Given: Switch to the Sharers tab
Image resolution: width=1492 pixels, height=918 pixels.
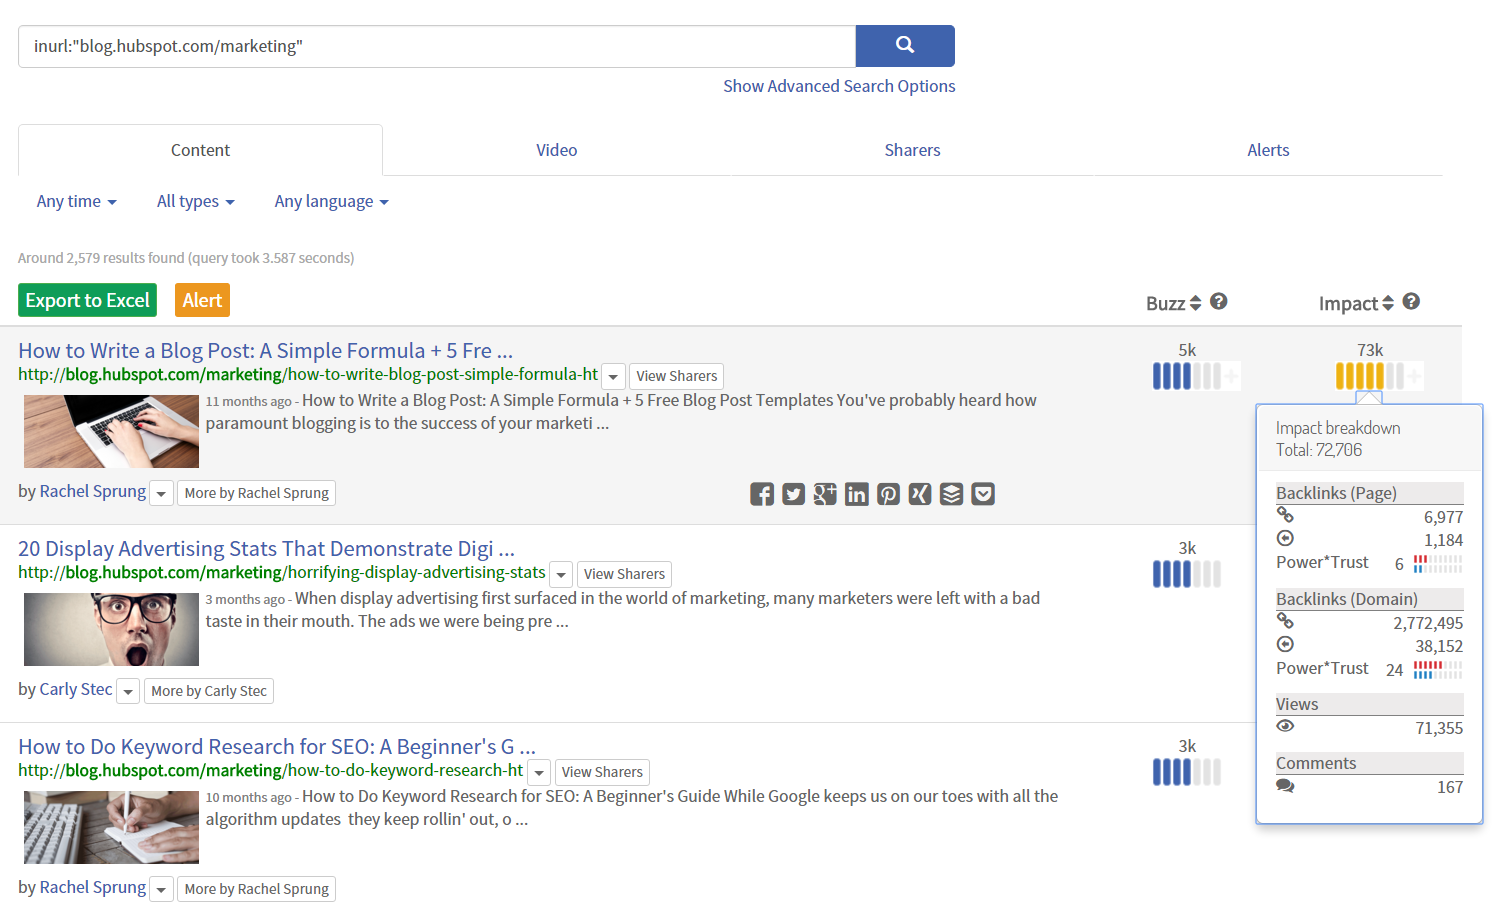Looking at the screenshot, I should coord(912,150).
